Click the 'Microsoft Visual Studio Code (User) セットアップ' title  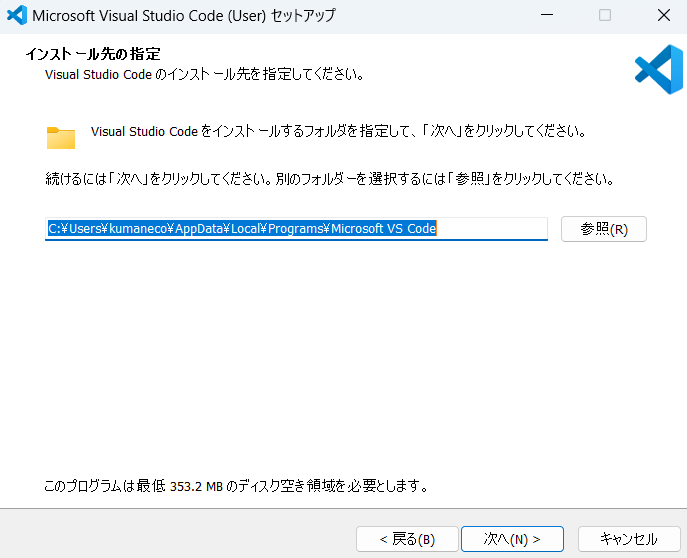184,15
